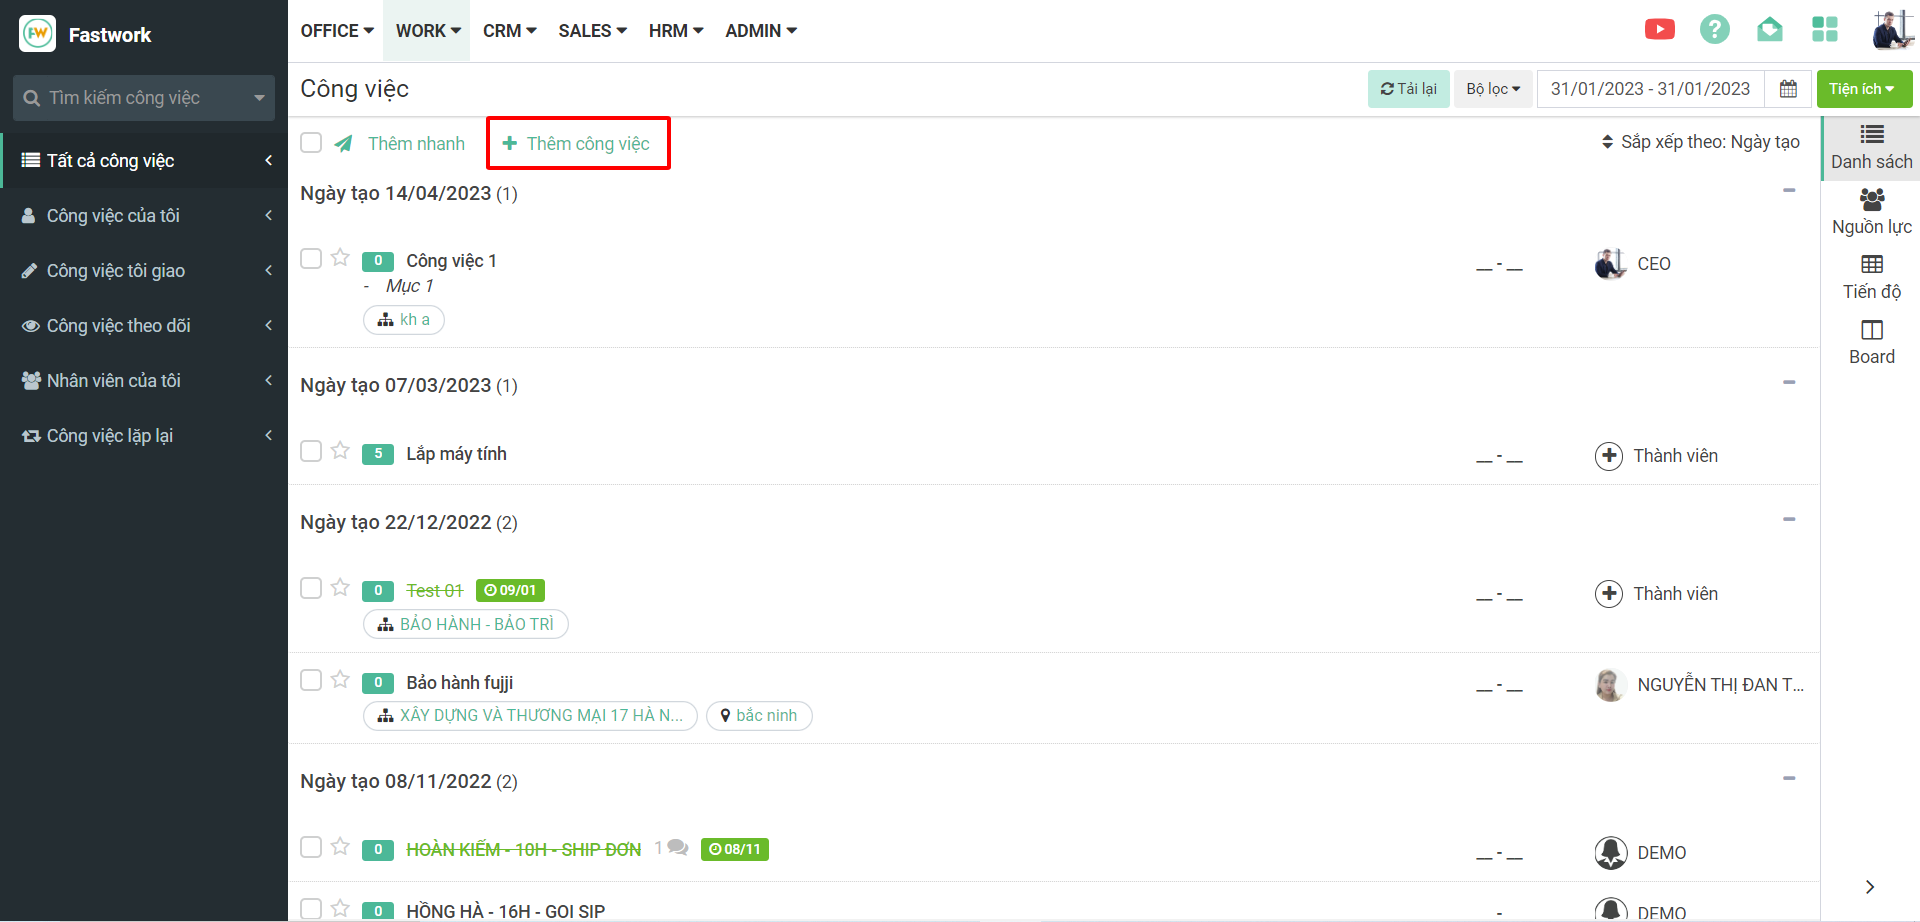Click the green help question mark icon
This screenshot has width=1920, height=922.
[1714, 30]
